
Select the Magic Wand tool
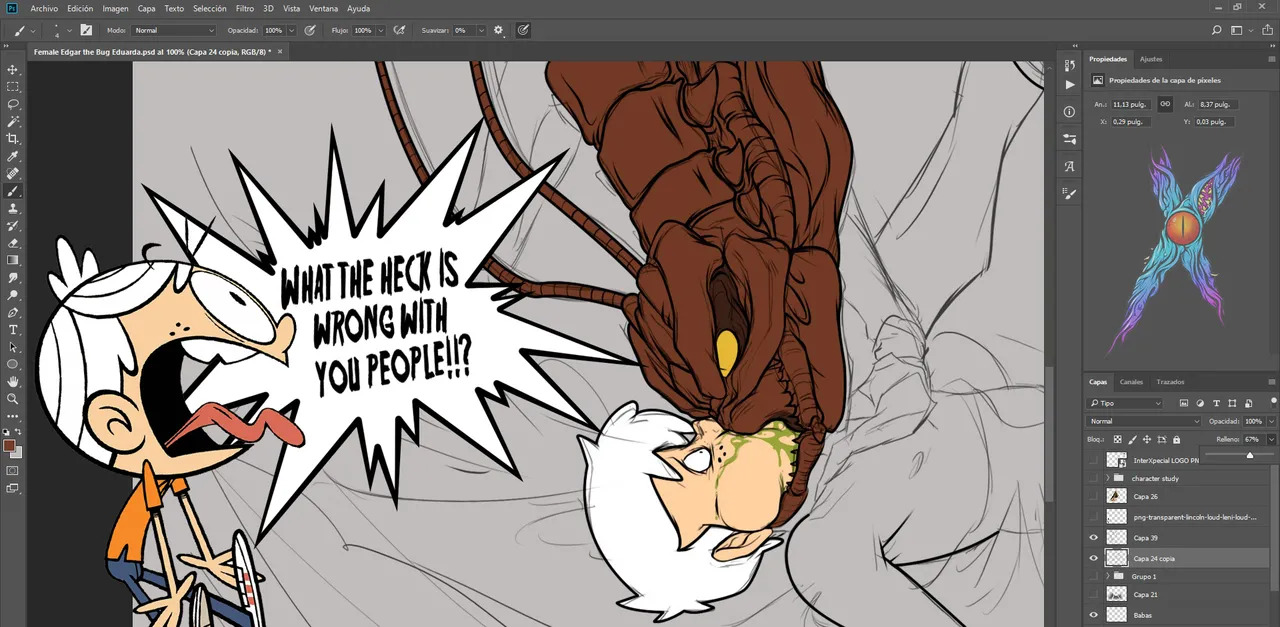click(x=13, y=121)
